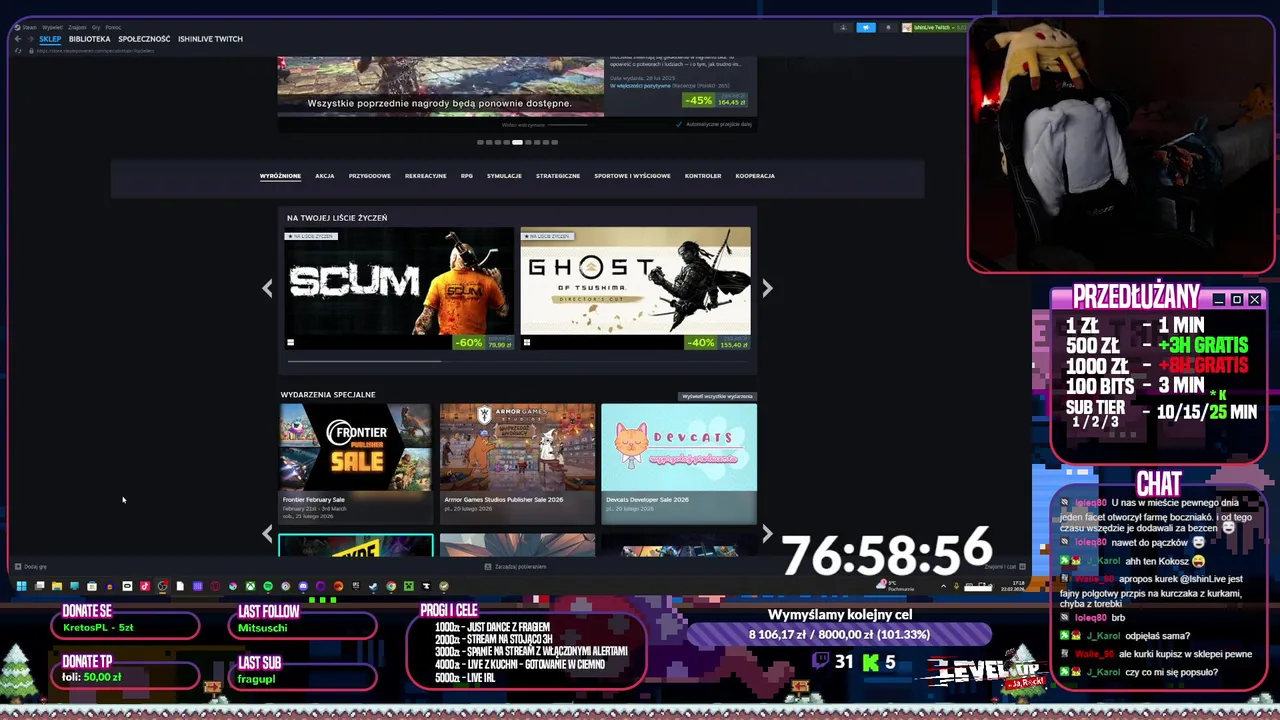The image size is (1280, 720).
Task: Click Wyświetl wszystkie wydarzenia button
Action: pos(717,396)
